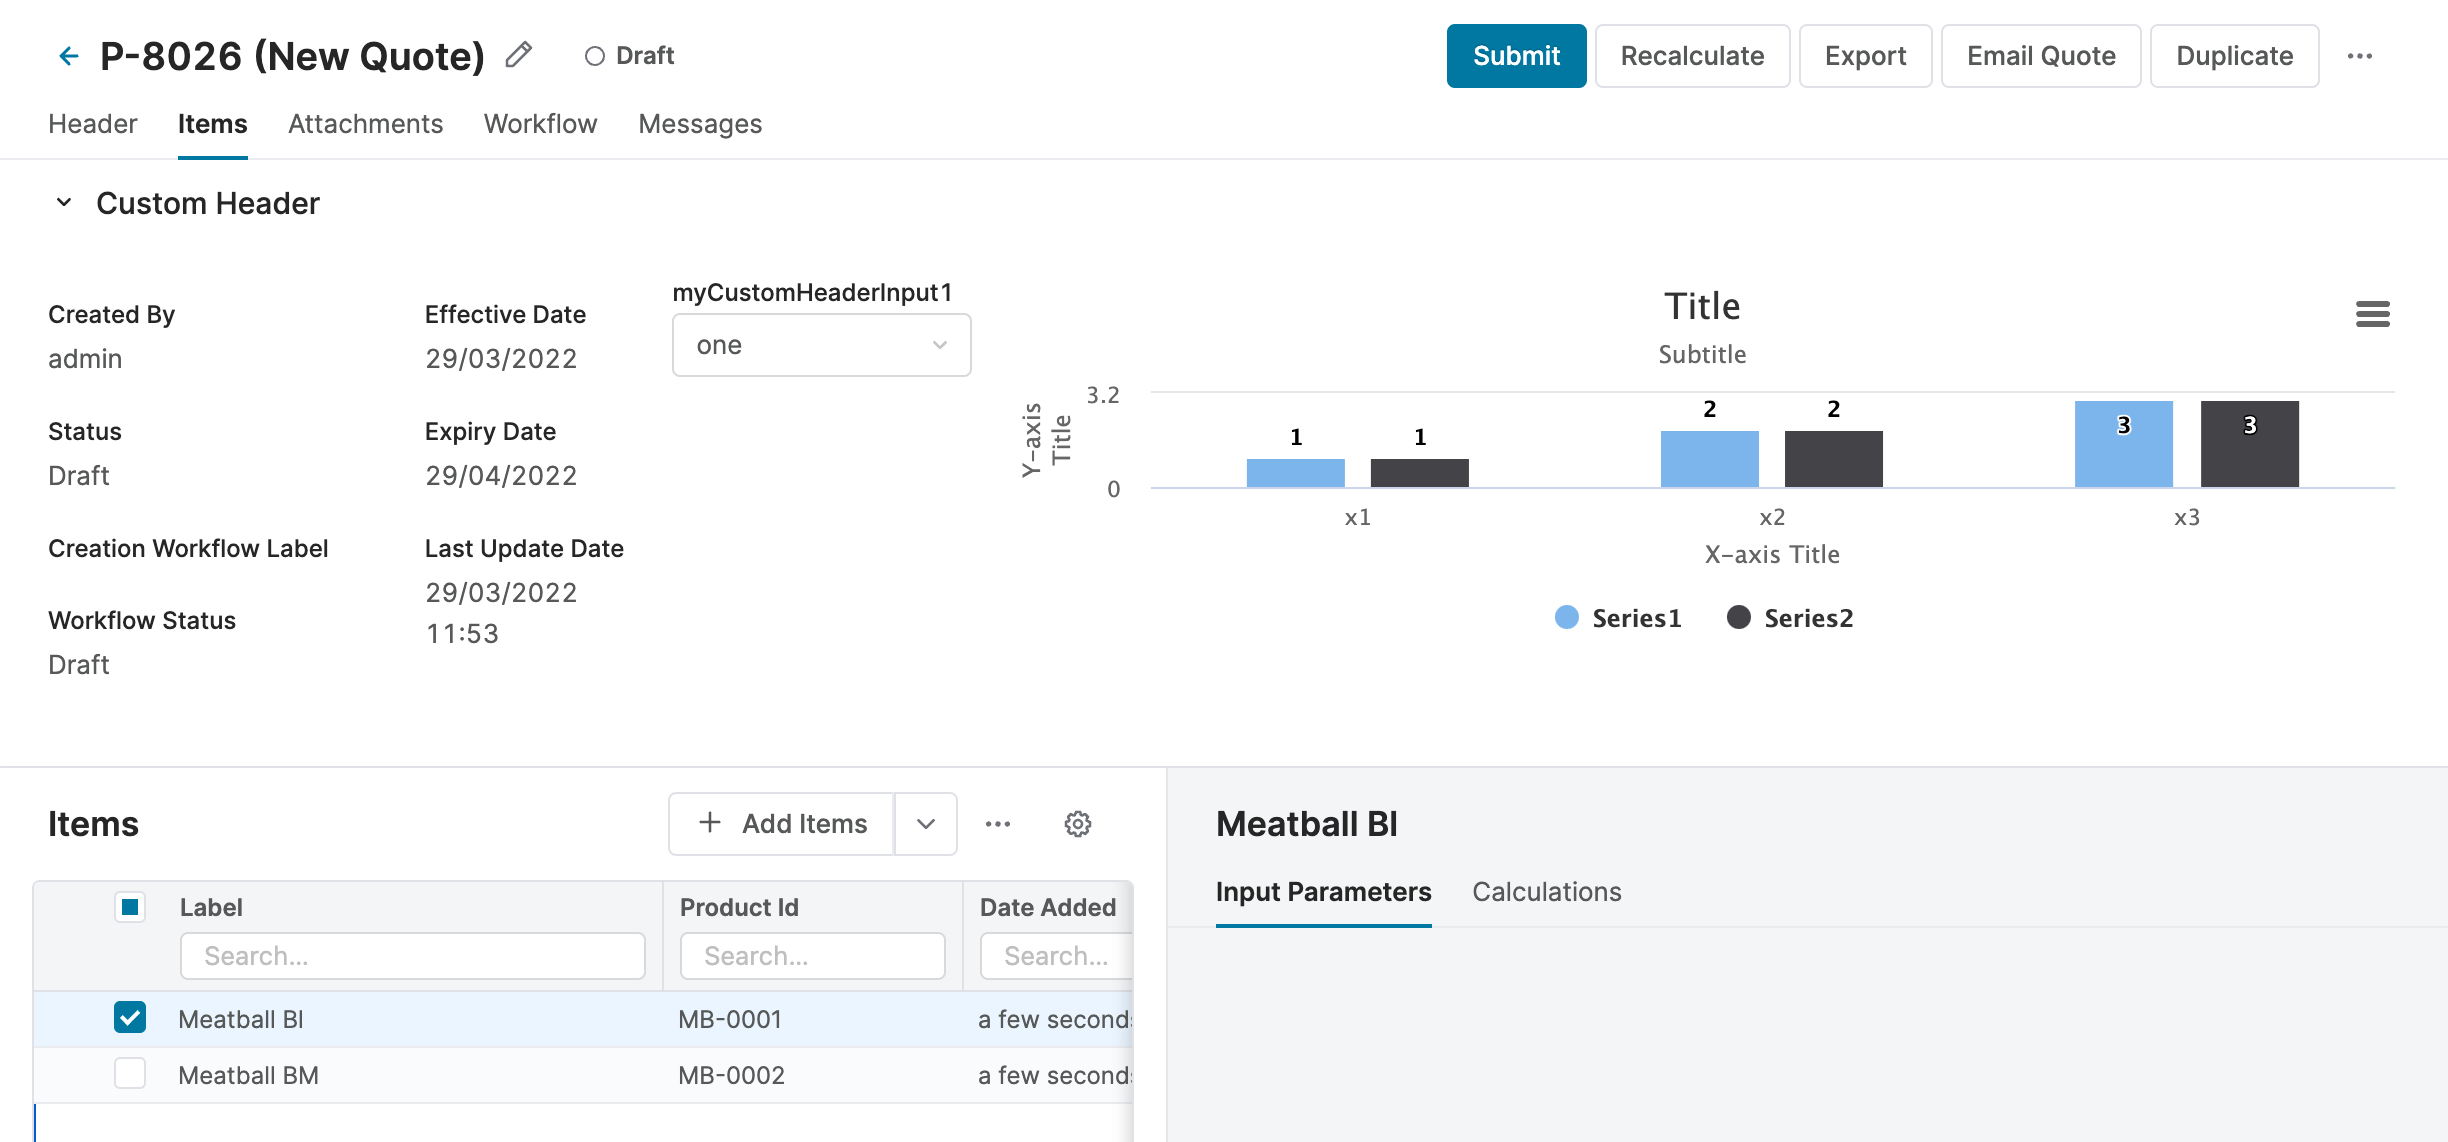Open the myCustomHeaderInput1 dropdown
2448x1142 pixels.
[x=821, y=345]
